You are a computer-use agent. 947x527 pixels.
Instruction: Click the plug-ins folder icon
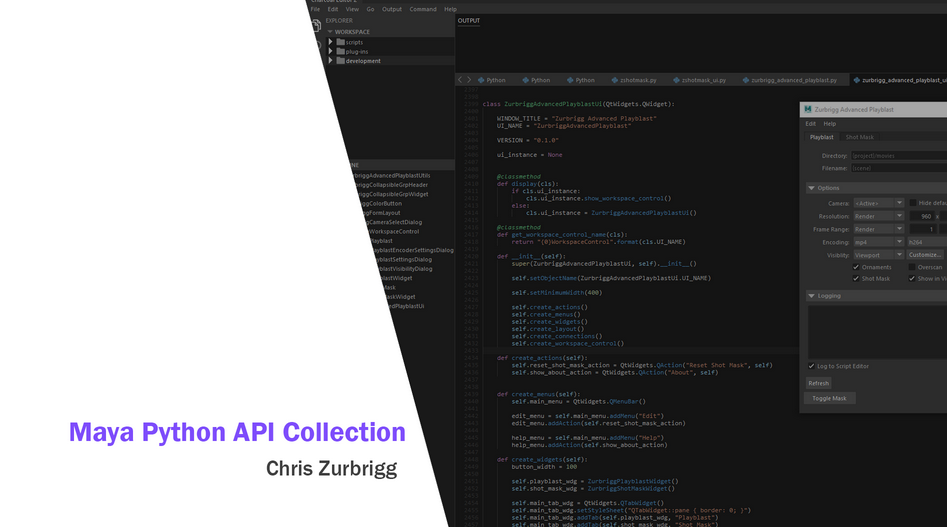(x=339, y=51)
